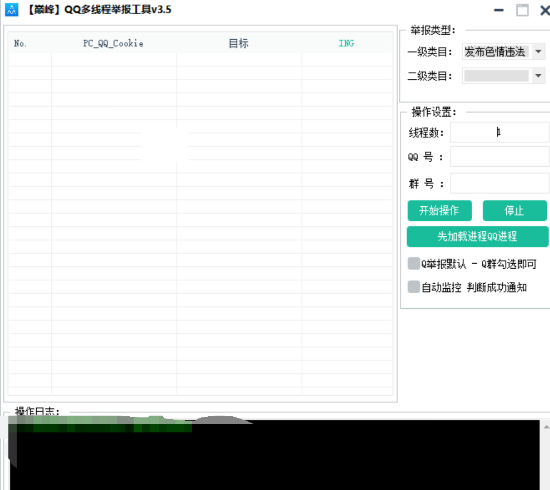
Task: Click the blue app icon in title bar
Action: click(11, 10)
